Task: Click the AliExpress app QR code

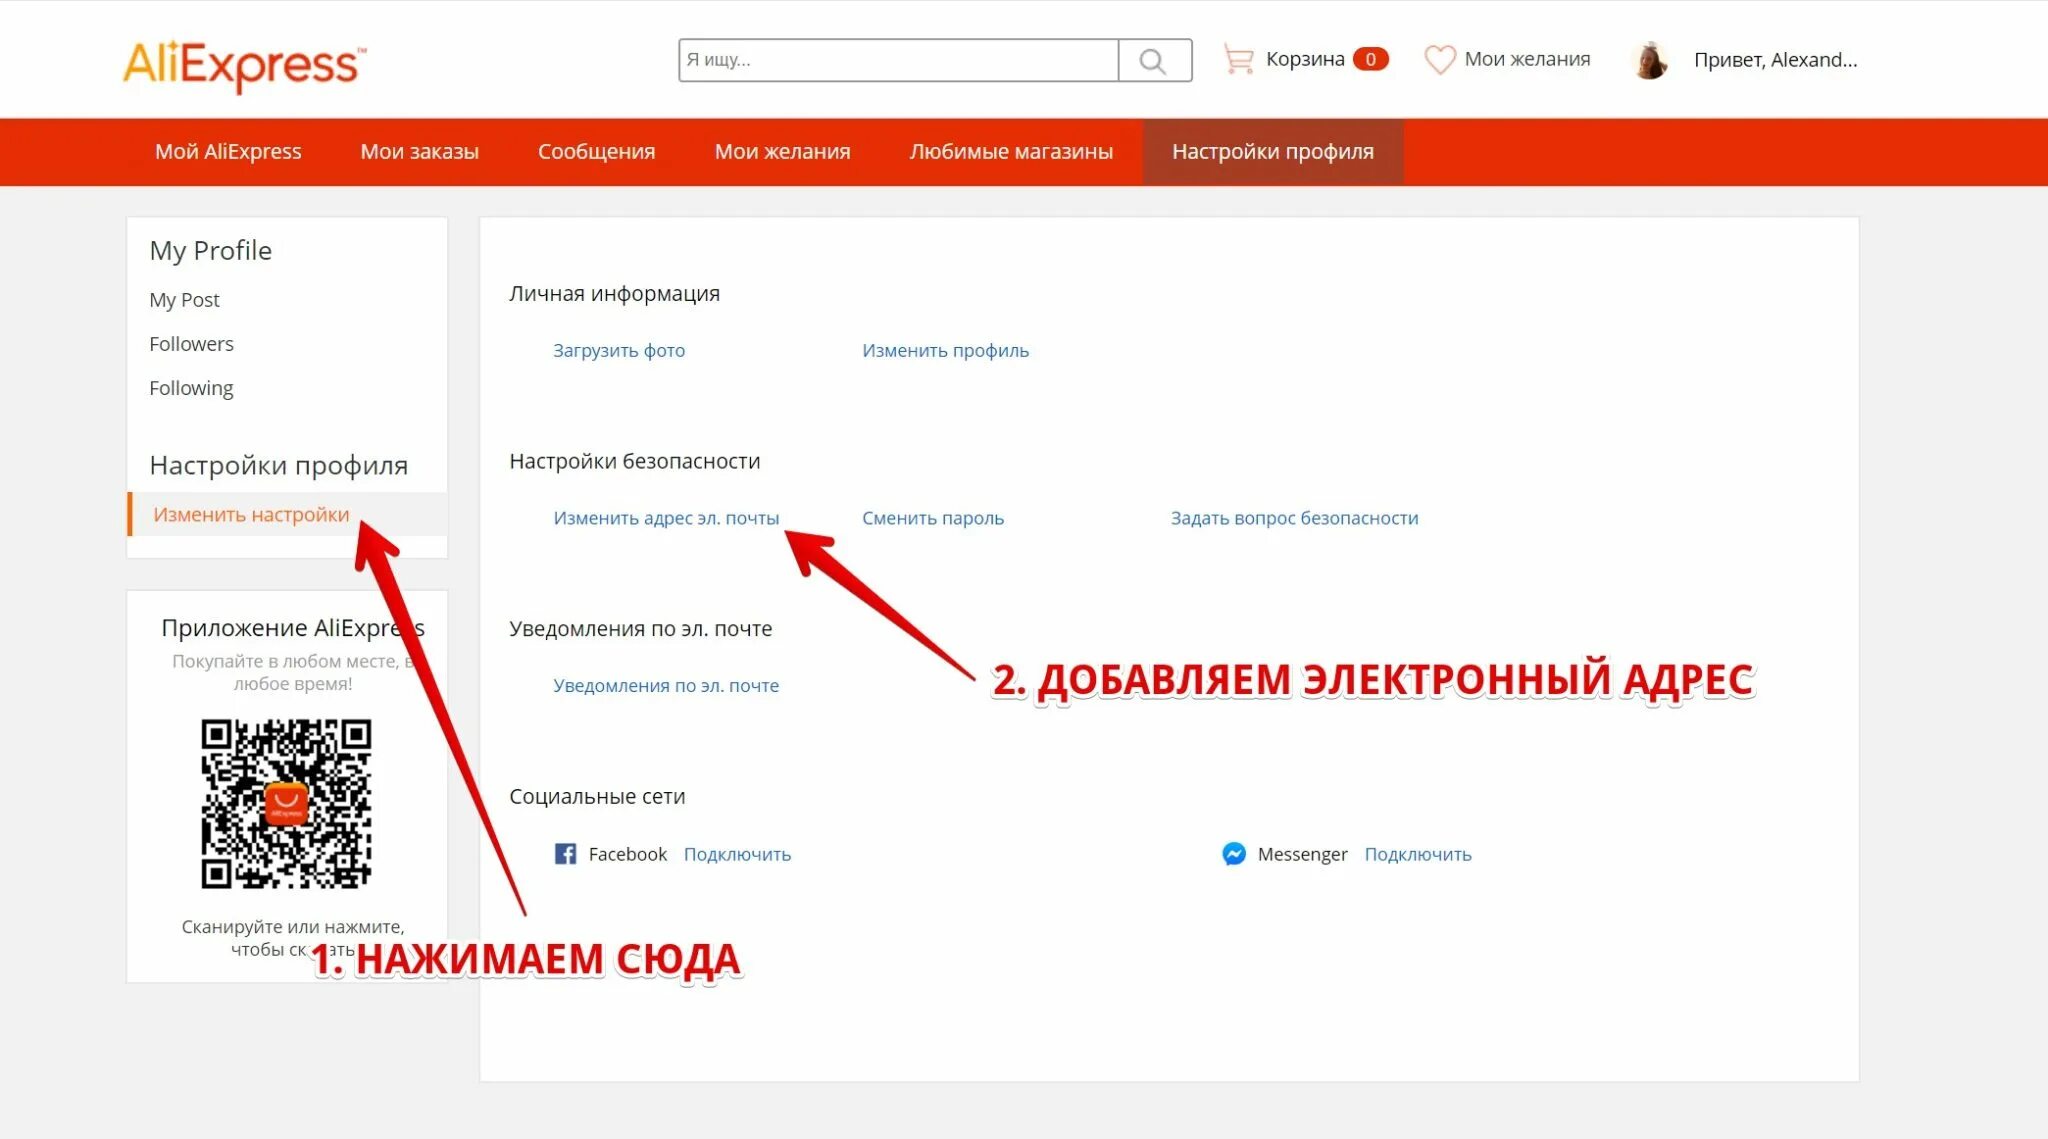Action: tap(286, 803)
